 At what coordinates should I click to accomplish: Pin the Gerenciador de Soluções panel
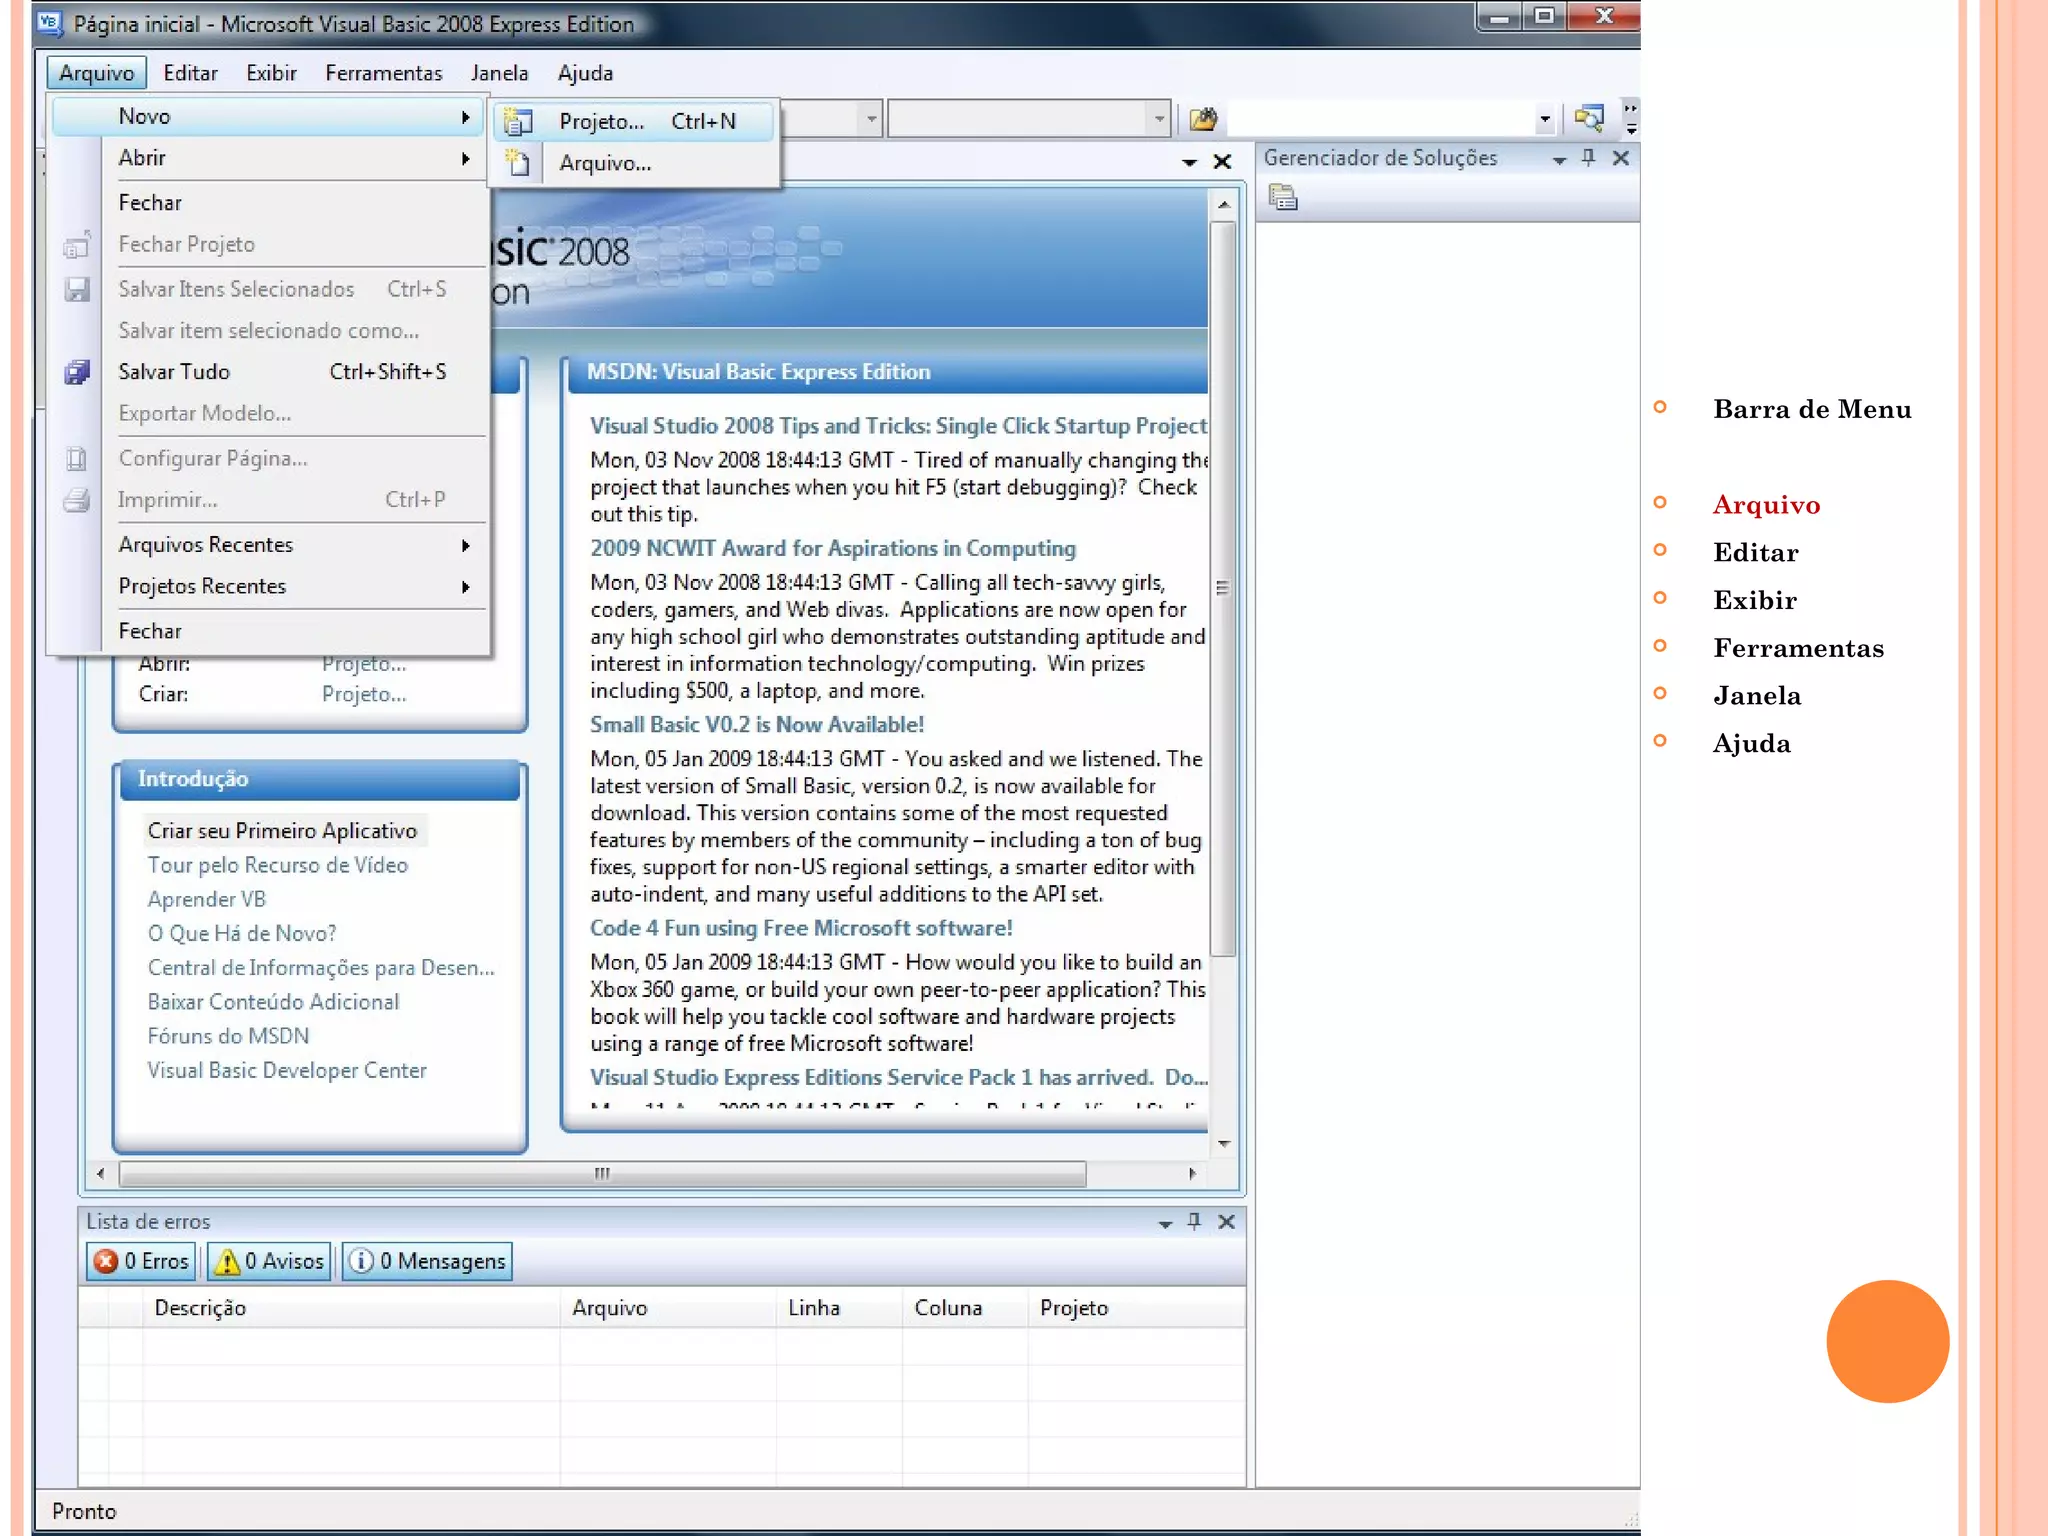tap(1588, 158)
